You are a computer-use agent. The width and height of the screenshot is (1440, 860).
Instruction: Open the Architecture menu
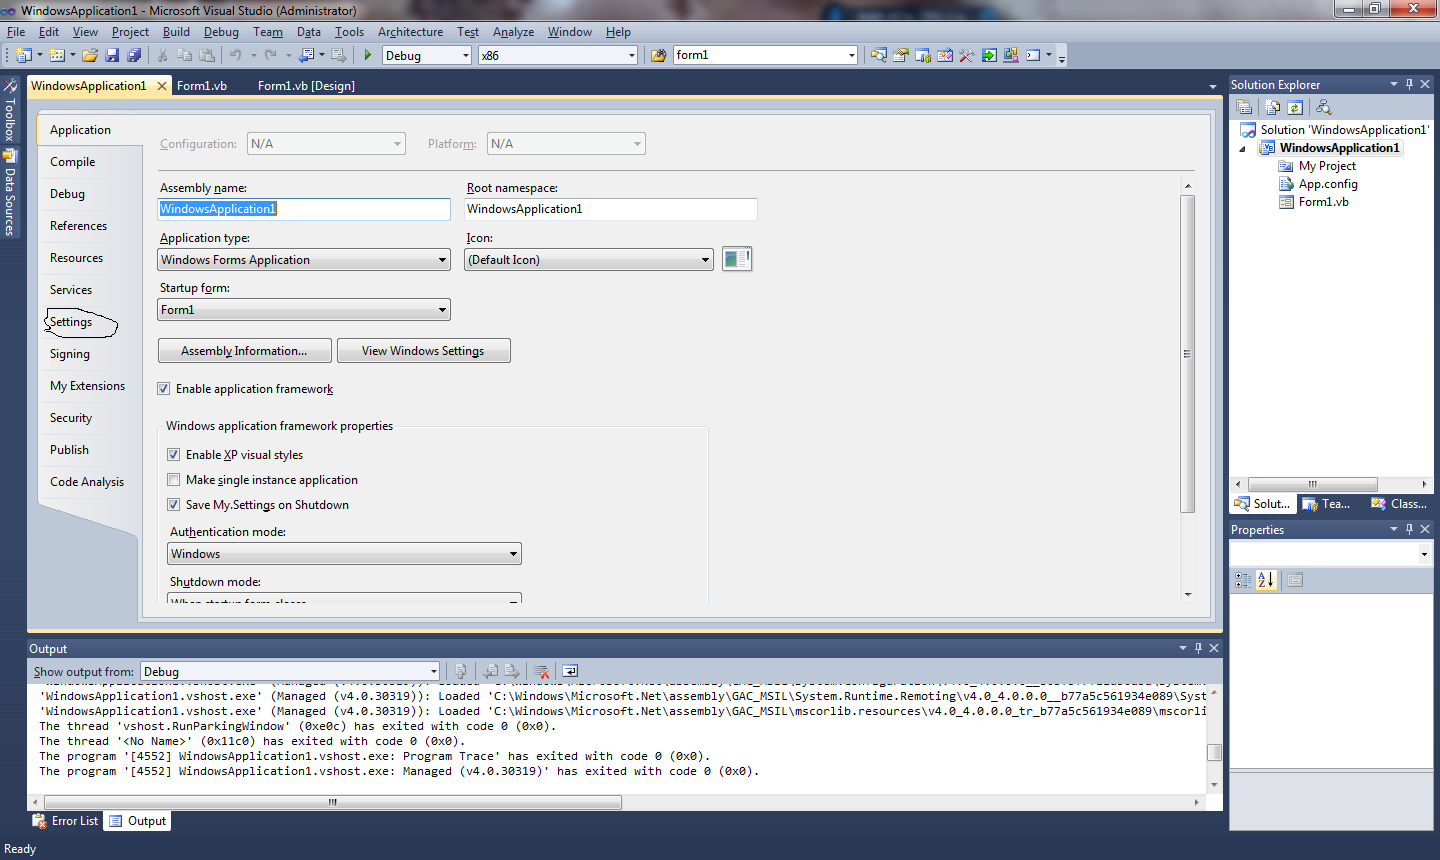point(410,32)
